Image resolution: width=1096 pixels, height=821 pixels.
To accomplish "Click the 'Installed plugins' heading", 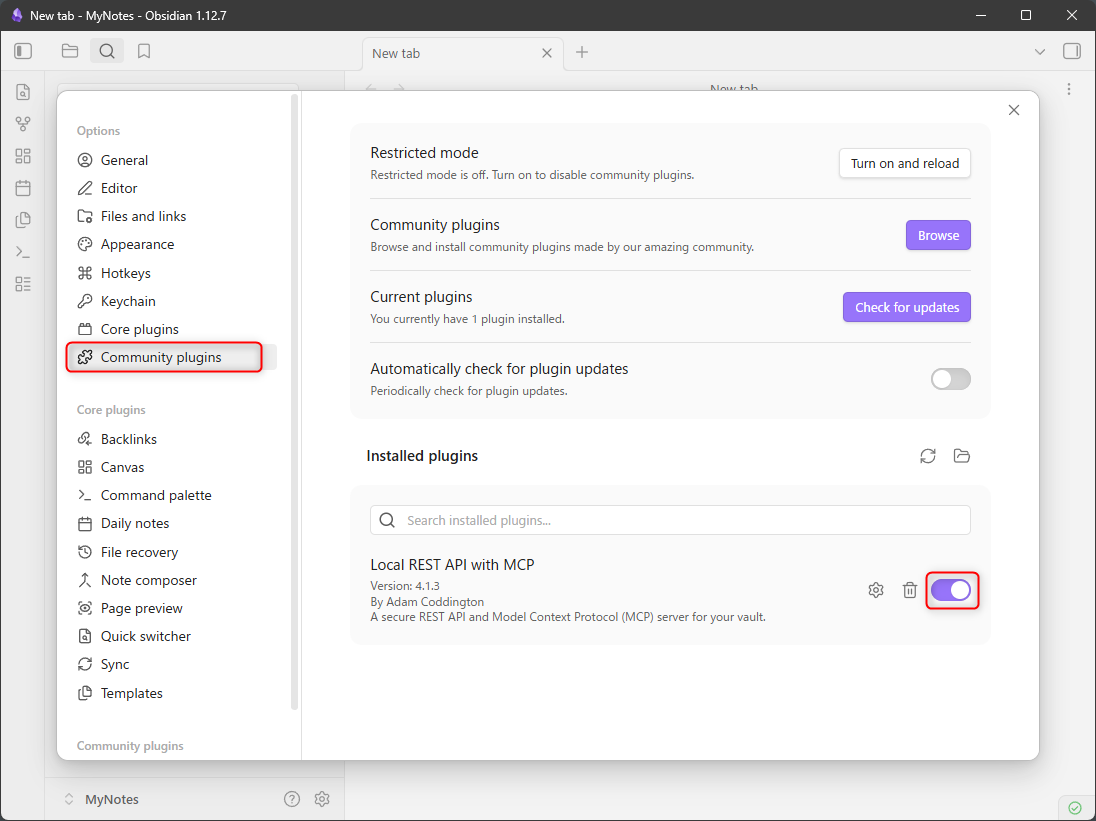I will point(422,456).
